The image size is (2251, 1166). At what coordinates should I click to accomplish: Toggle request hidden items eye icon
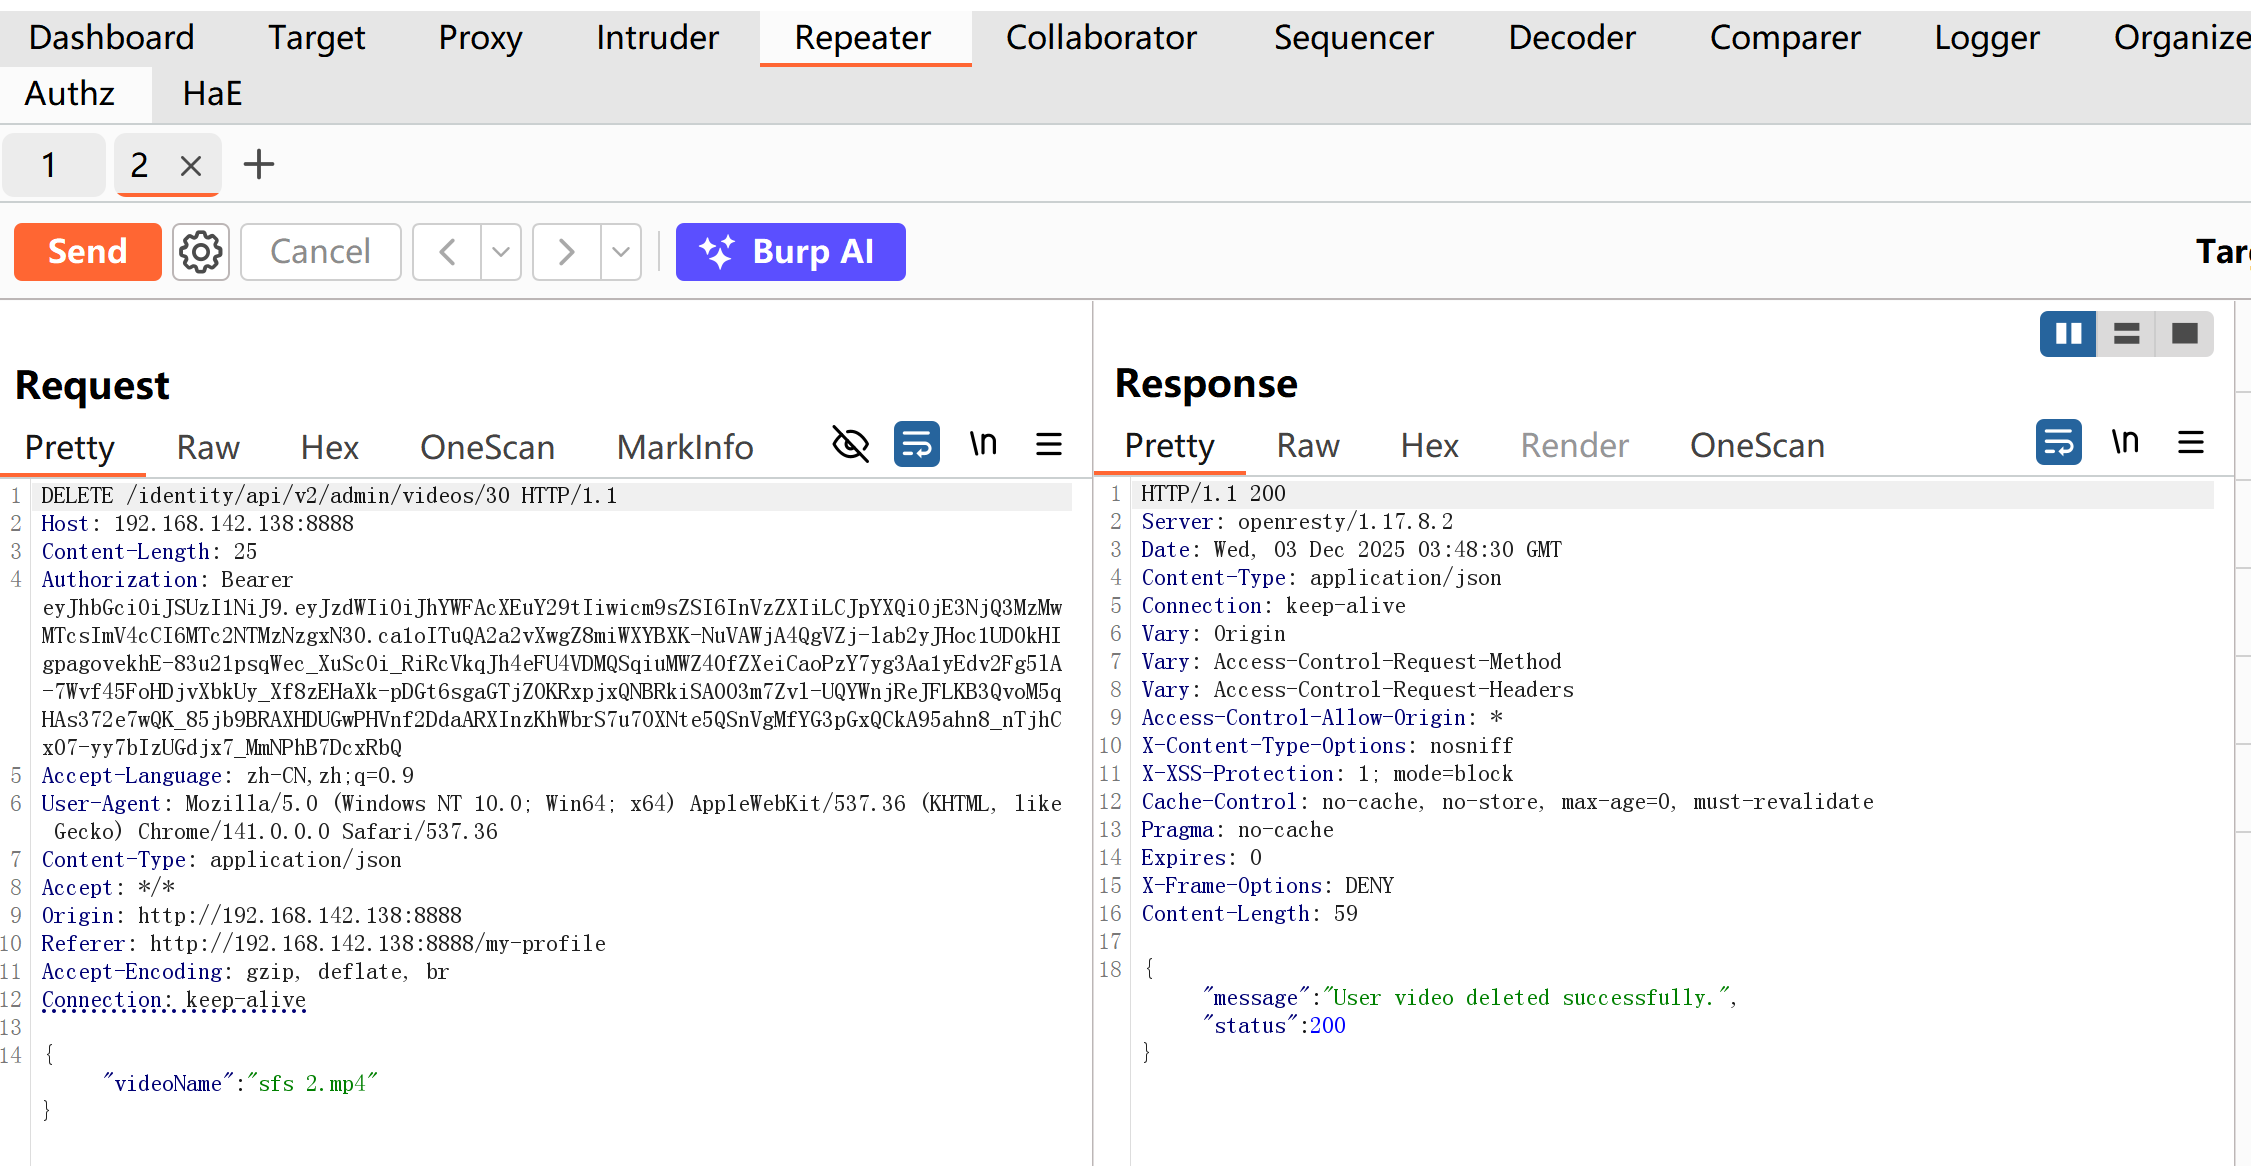click(850, 444)
